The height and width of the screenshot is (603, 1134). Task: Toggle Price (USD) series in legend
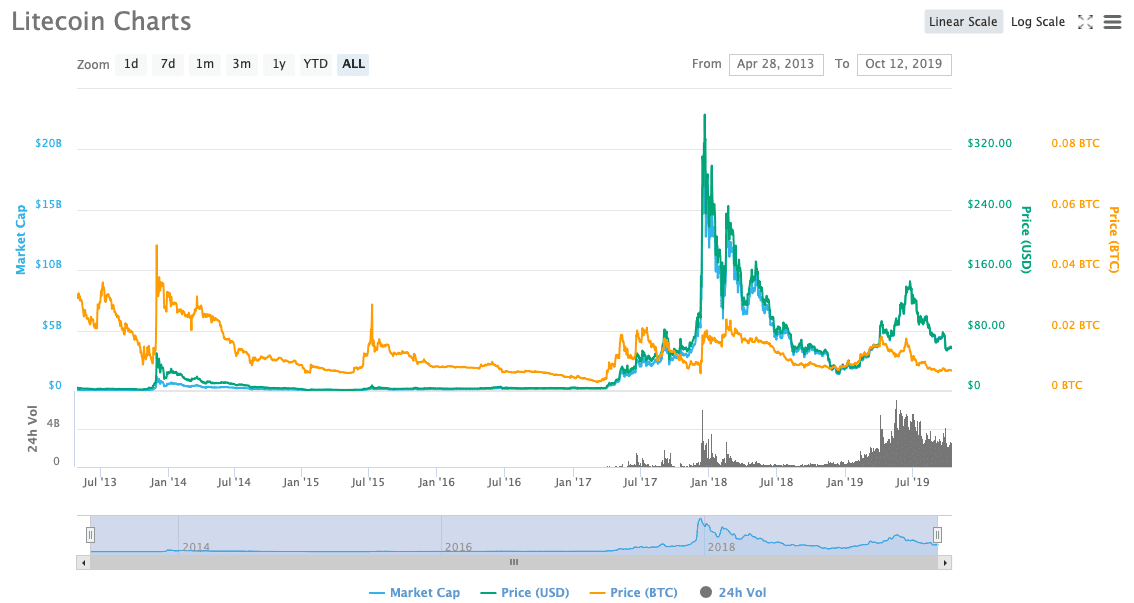click(524, 592)
